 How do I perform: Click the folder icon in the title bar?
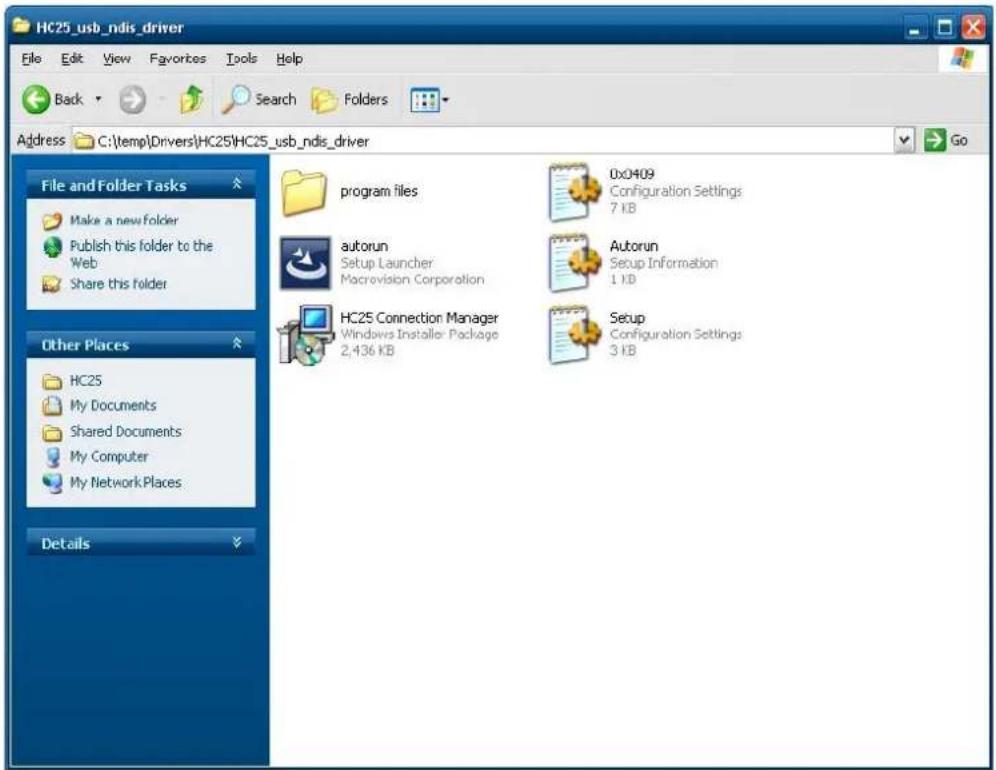point(22,26)
